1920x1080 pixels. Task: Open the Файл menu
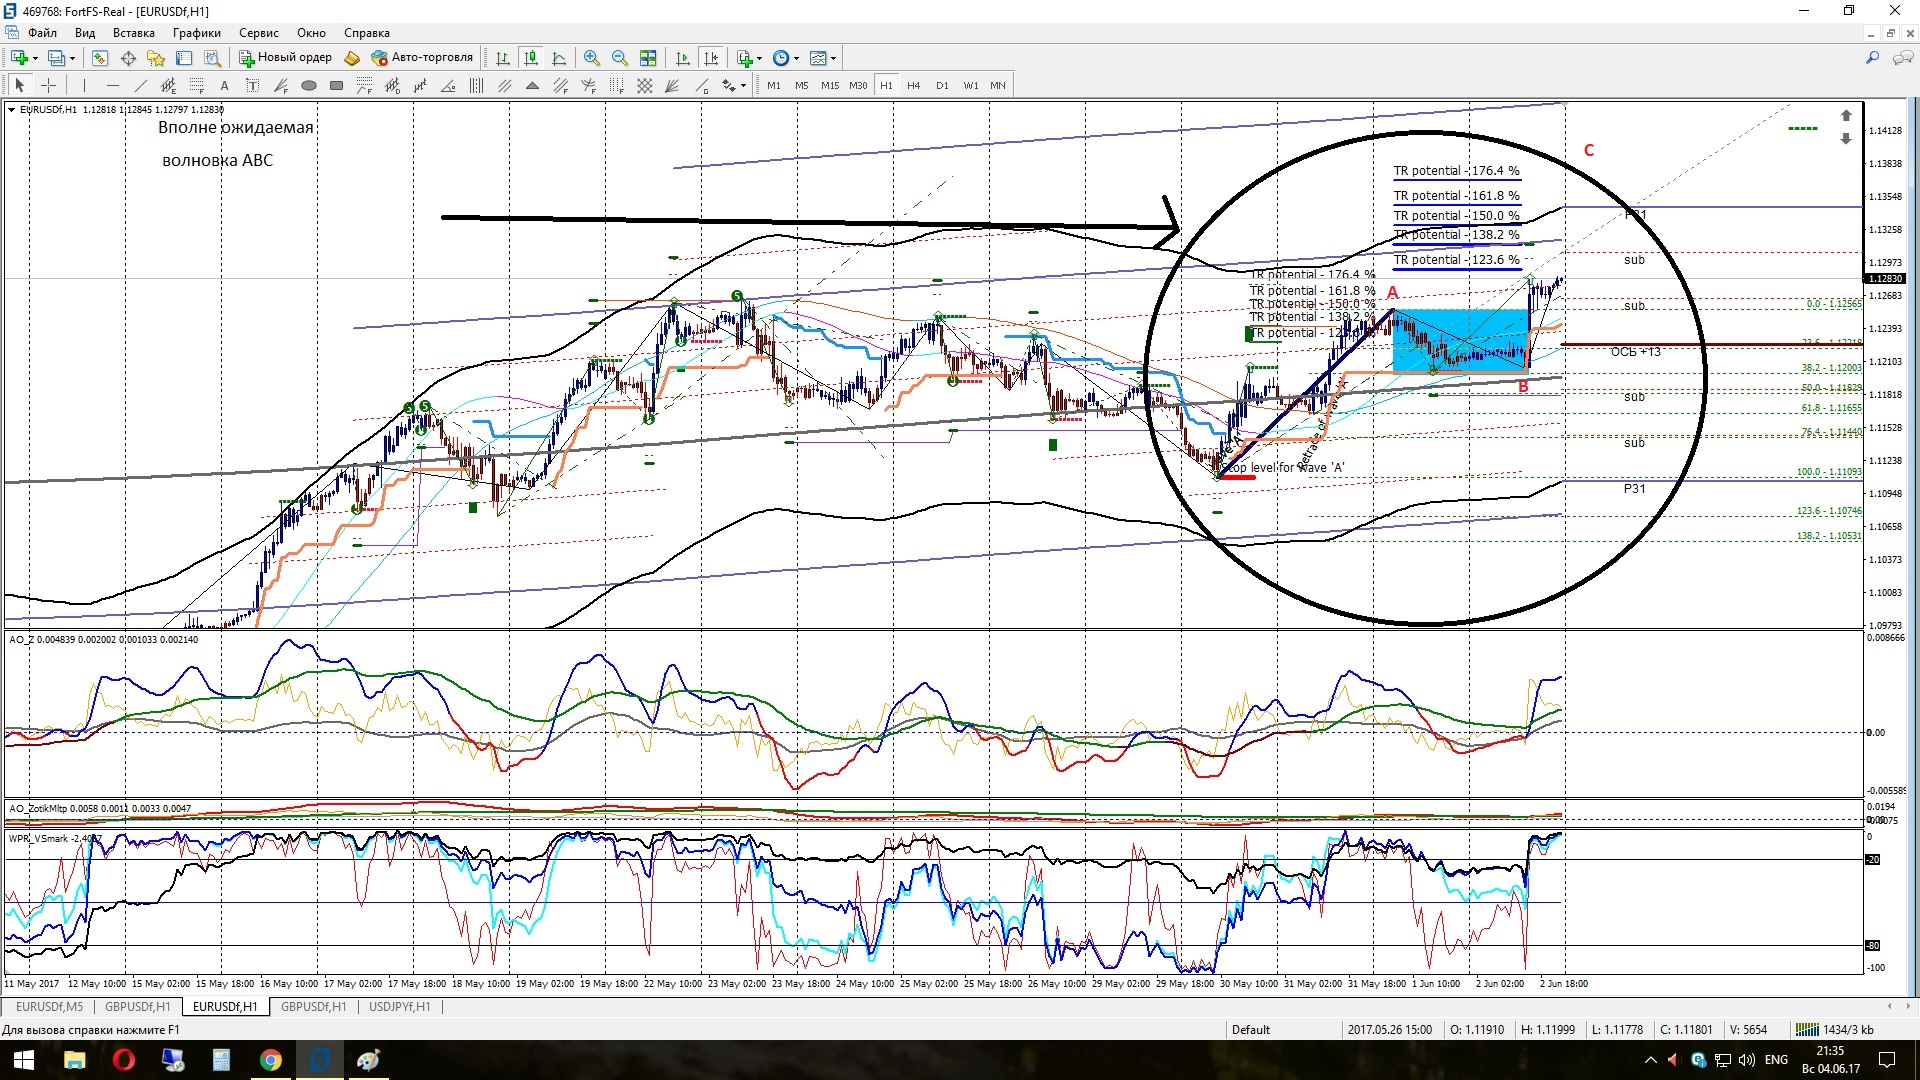click(42, 33)
